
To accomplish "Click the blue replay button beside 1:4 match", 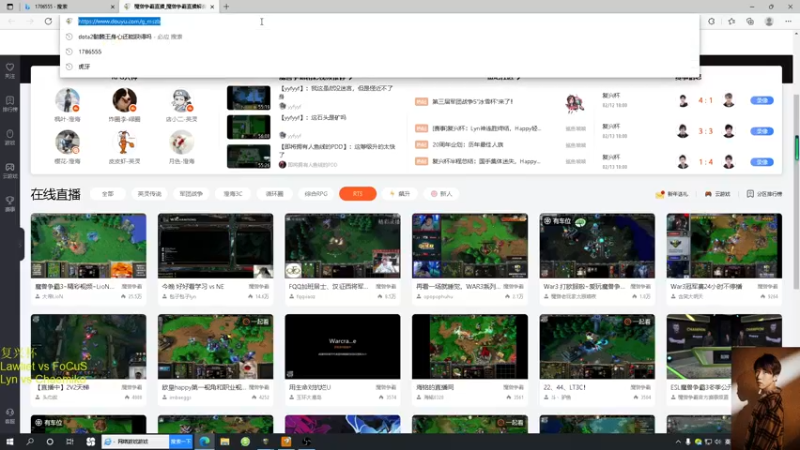I will click(x=762, y=162).
